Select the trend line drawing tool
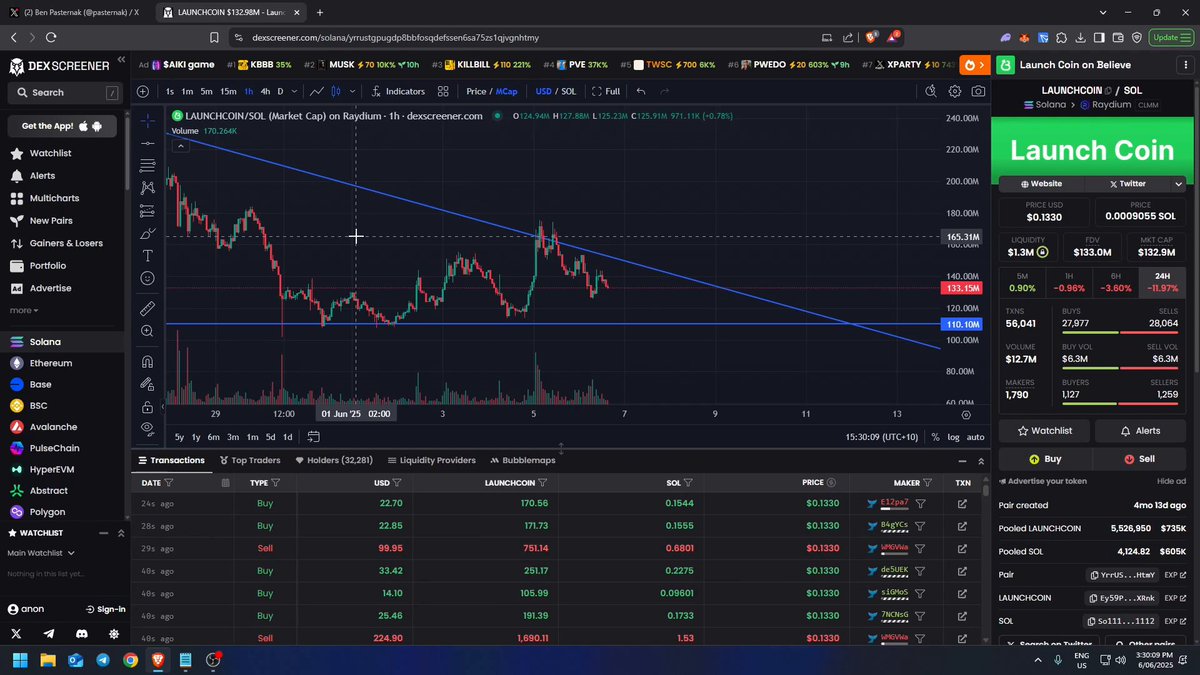1200x675 pixels. point(147,143)
